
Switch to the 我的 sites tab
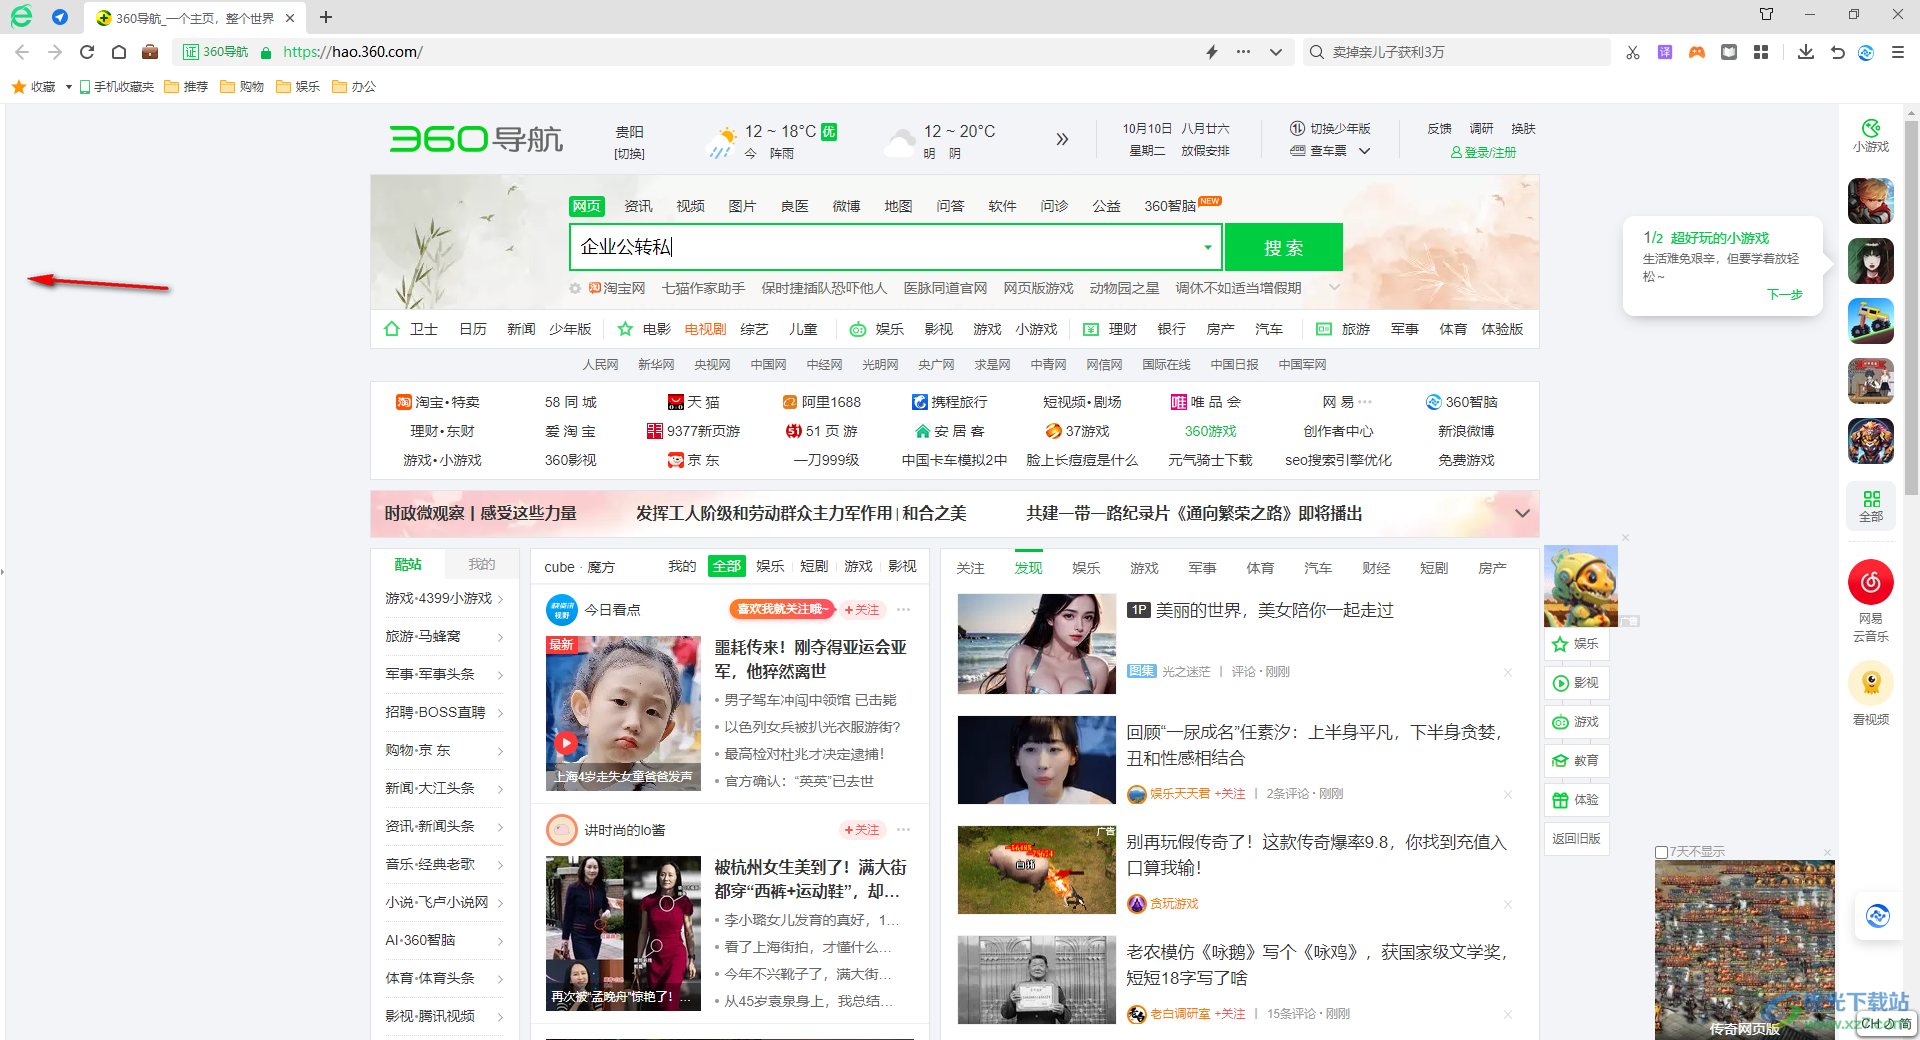coord(482,565)
